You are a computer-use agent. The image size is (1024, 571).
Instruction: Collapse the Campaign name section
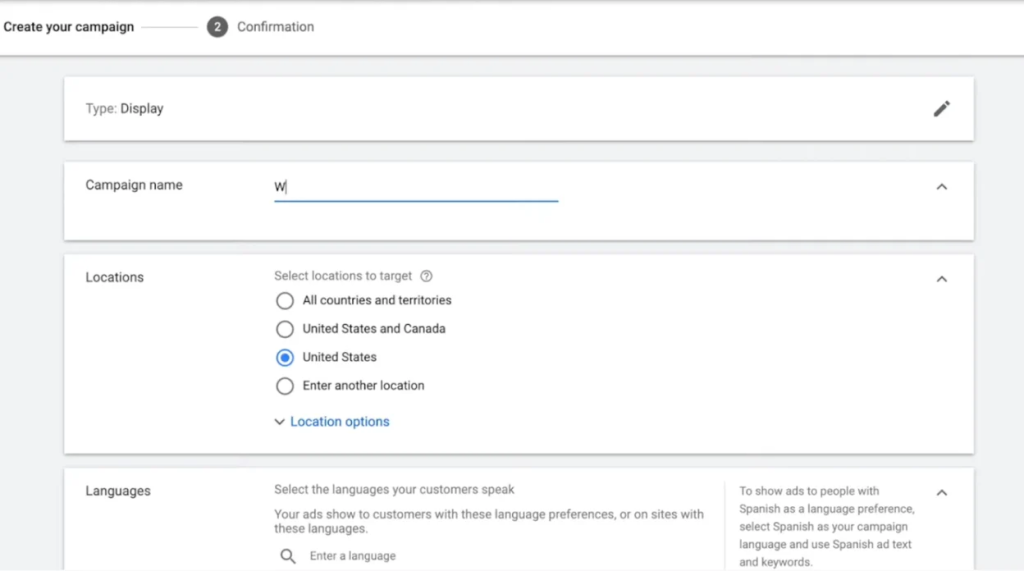[x=941, y=187]
